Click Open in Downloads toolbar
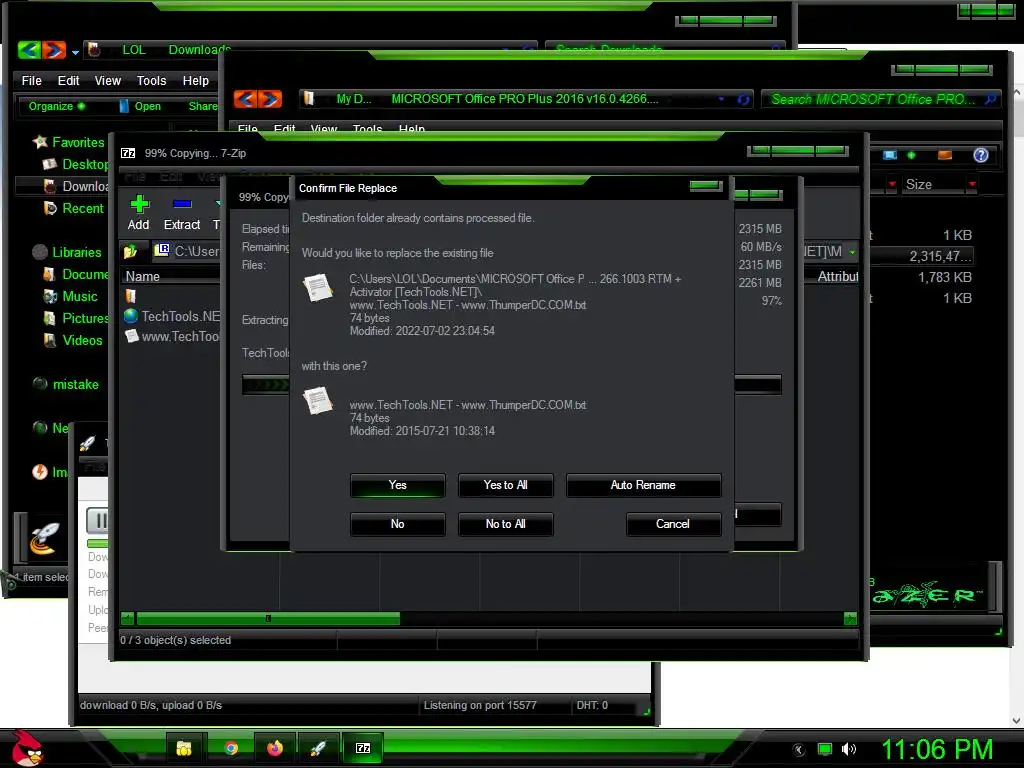The width and height of the screenshot is (1024, 768). coord(141,106)
